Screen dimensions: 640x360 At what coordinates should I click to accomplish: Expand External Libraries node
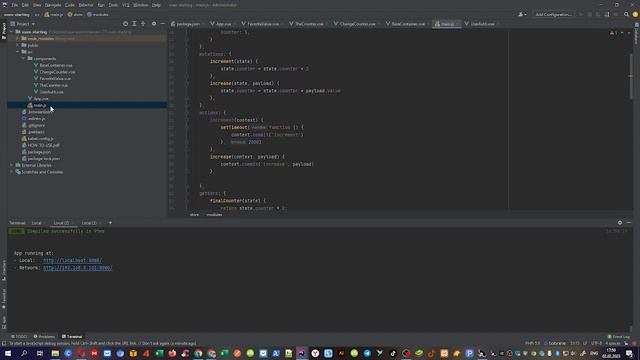pyautogui.click(x=11, y=165)
